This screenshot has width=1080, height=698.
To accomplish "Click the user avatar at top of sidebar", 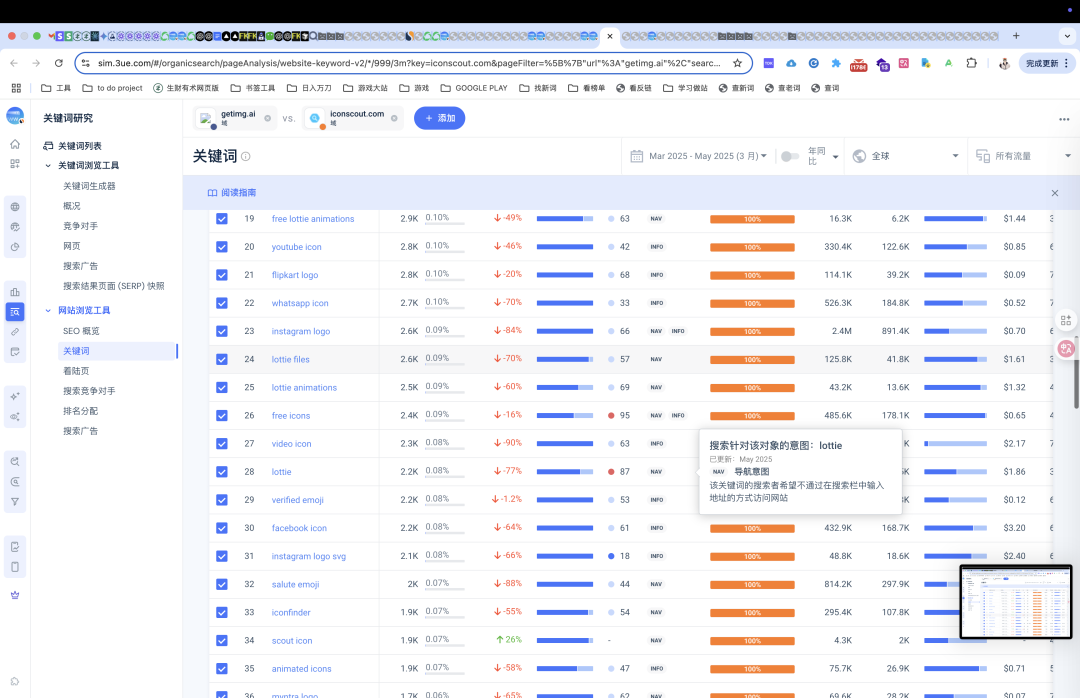I will [15, 116].
